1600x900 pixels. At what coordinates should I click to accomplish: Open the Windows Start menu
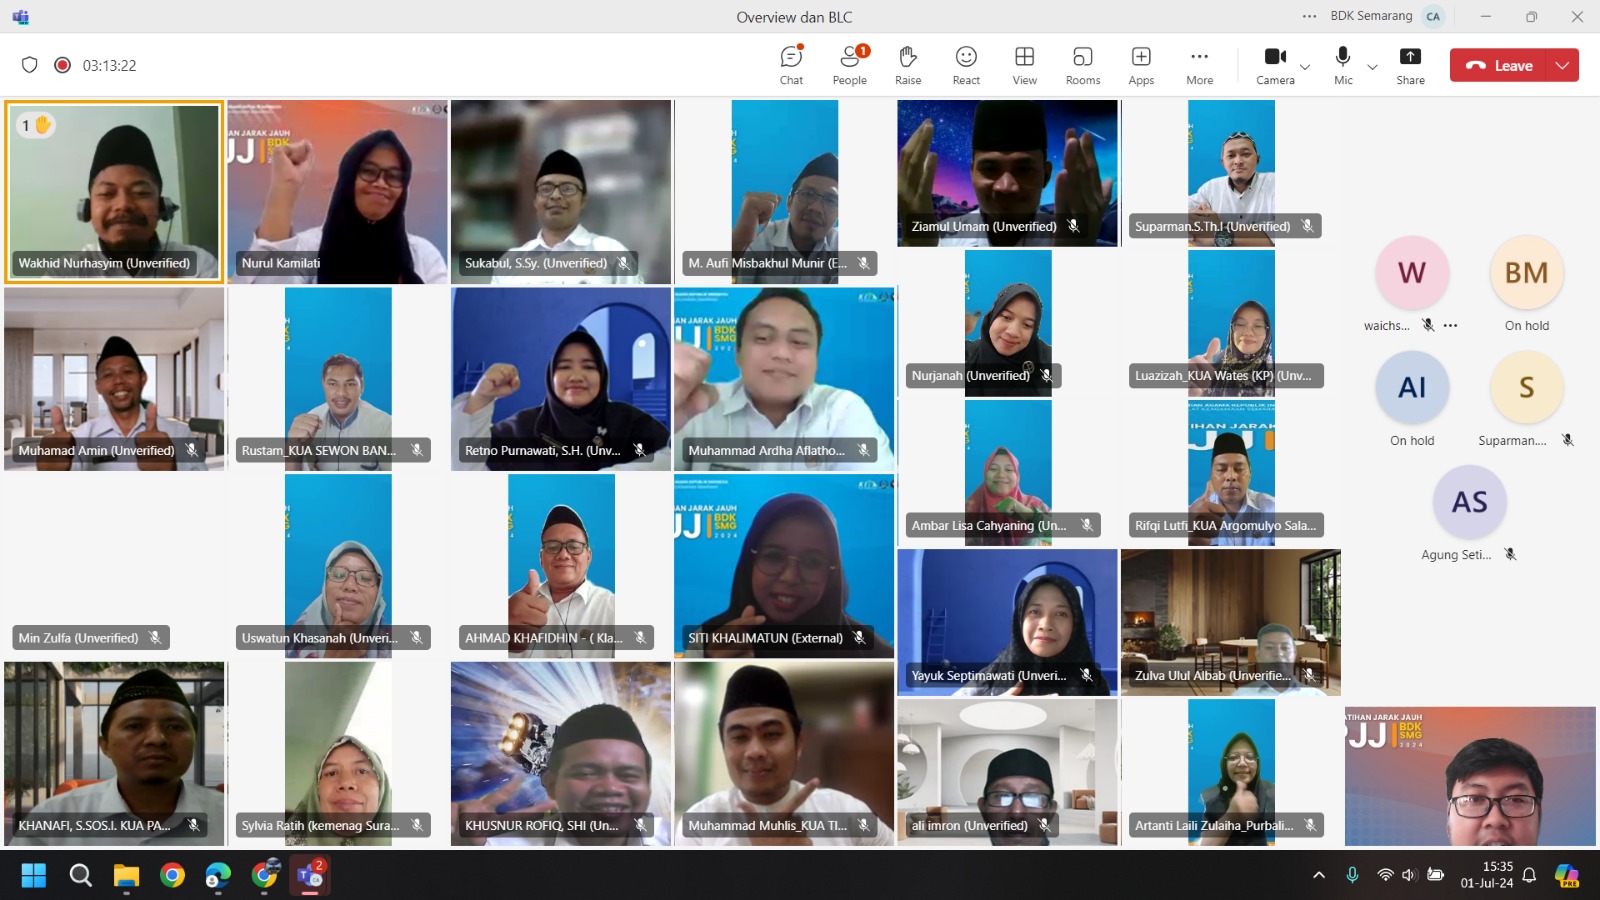[34, 876]
